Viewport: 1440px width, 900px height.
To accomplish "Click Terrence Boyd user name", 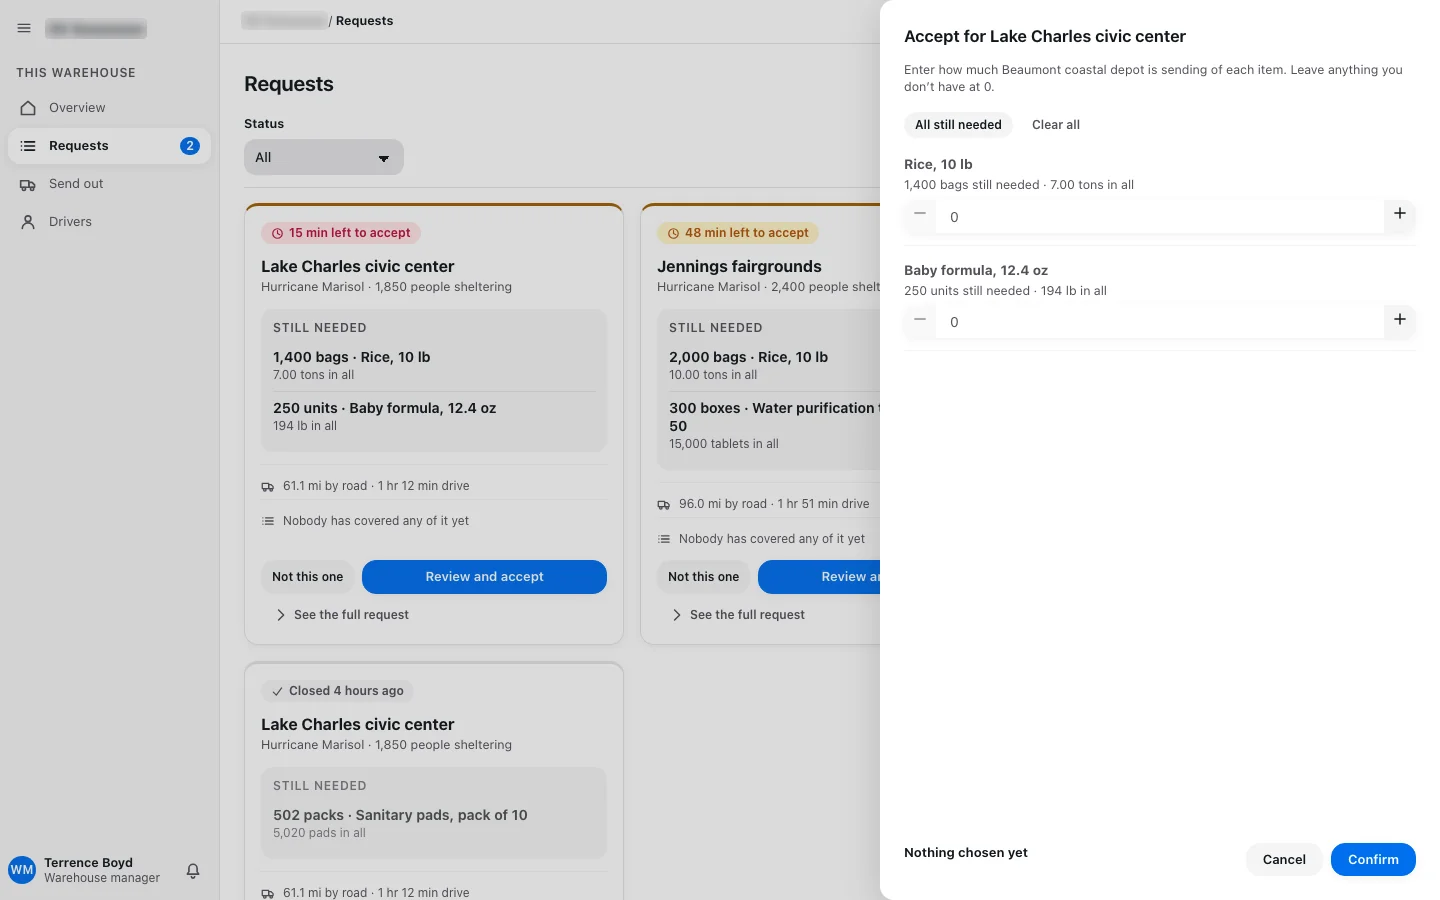I will (x=88, y=863).
